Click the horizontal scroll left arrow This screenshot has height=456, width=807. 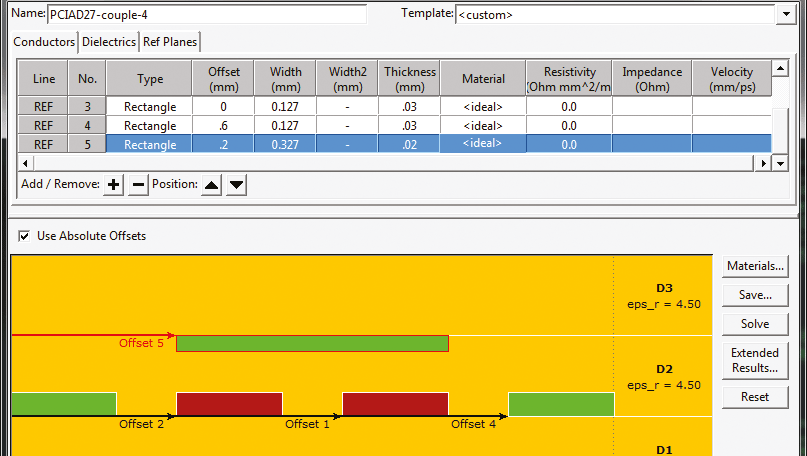25,164
